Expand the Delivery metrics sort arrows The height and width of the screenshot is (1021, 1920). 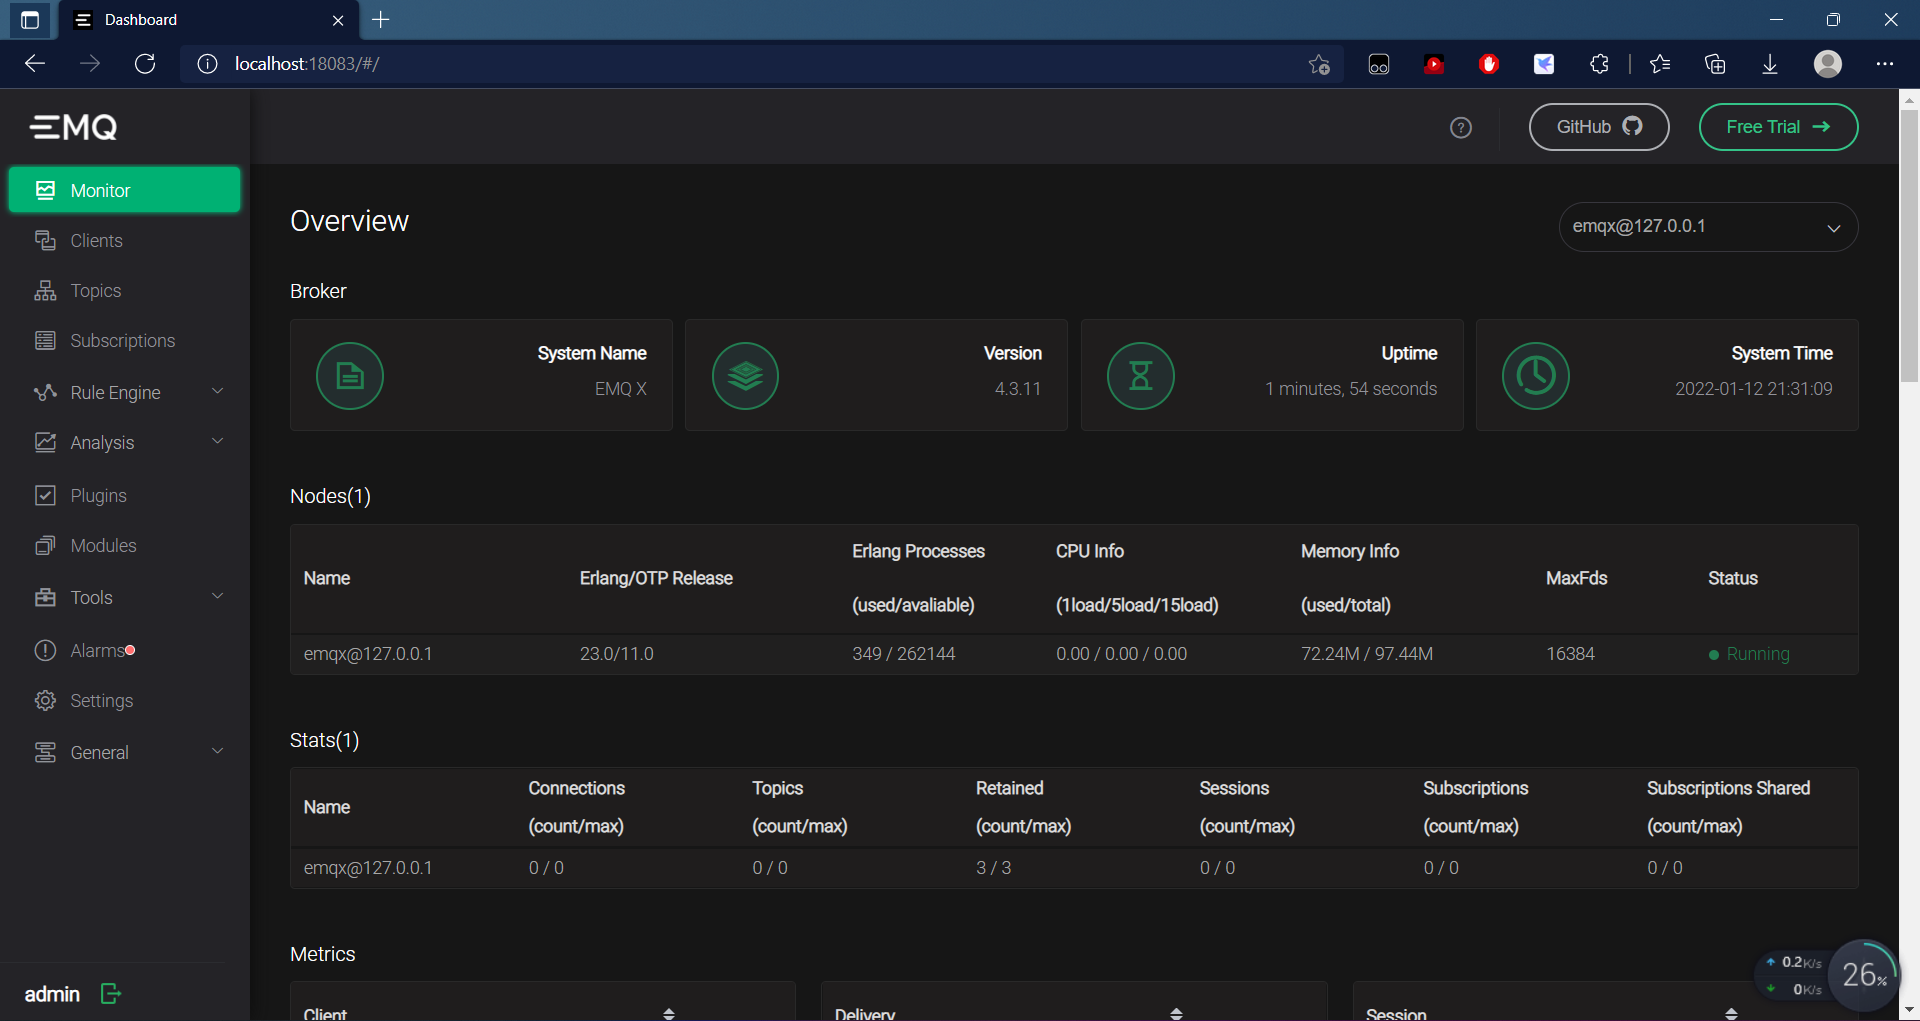pos(1177,1013)
